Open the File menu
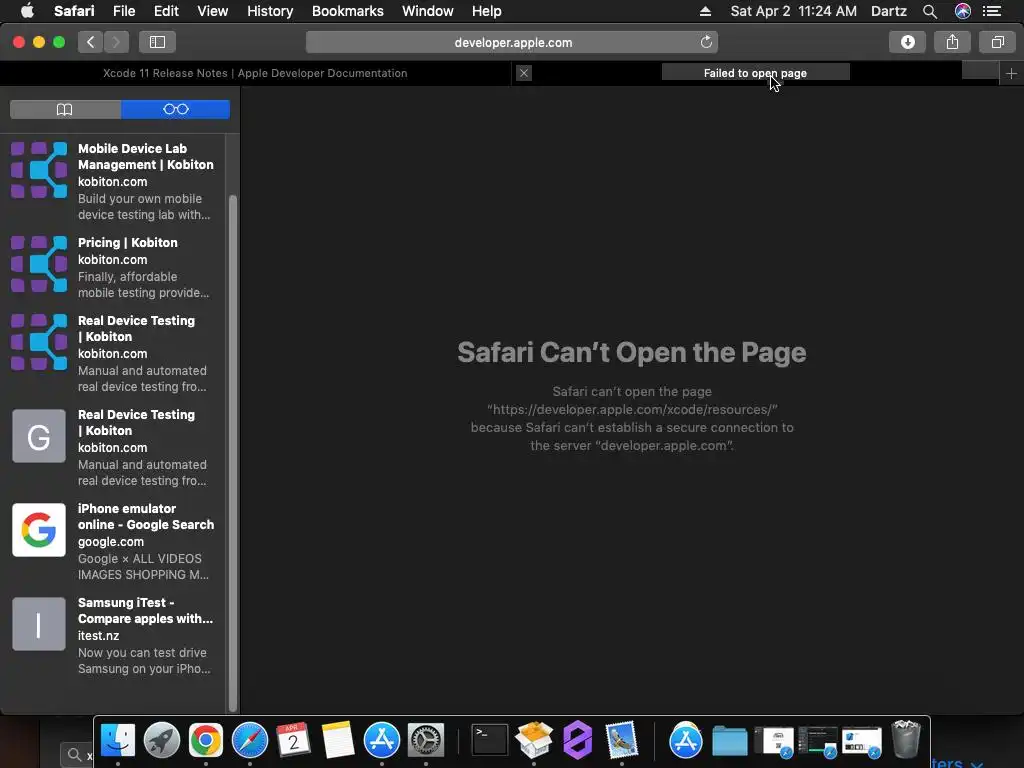The width and height of the screenshot is (1024, 768). pos(123,11)
